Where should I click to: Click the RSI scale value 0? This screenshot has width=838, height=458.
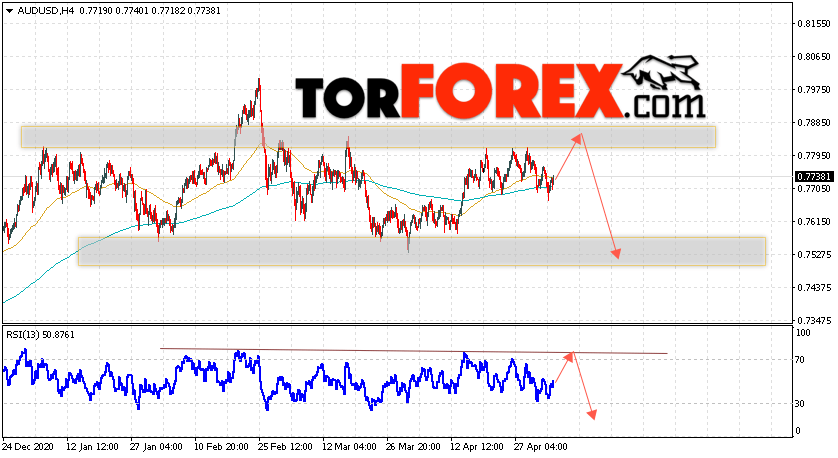798,431
